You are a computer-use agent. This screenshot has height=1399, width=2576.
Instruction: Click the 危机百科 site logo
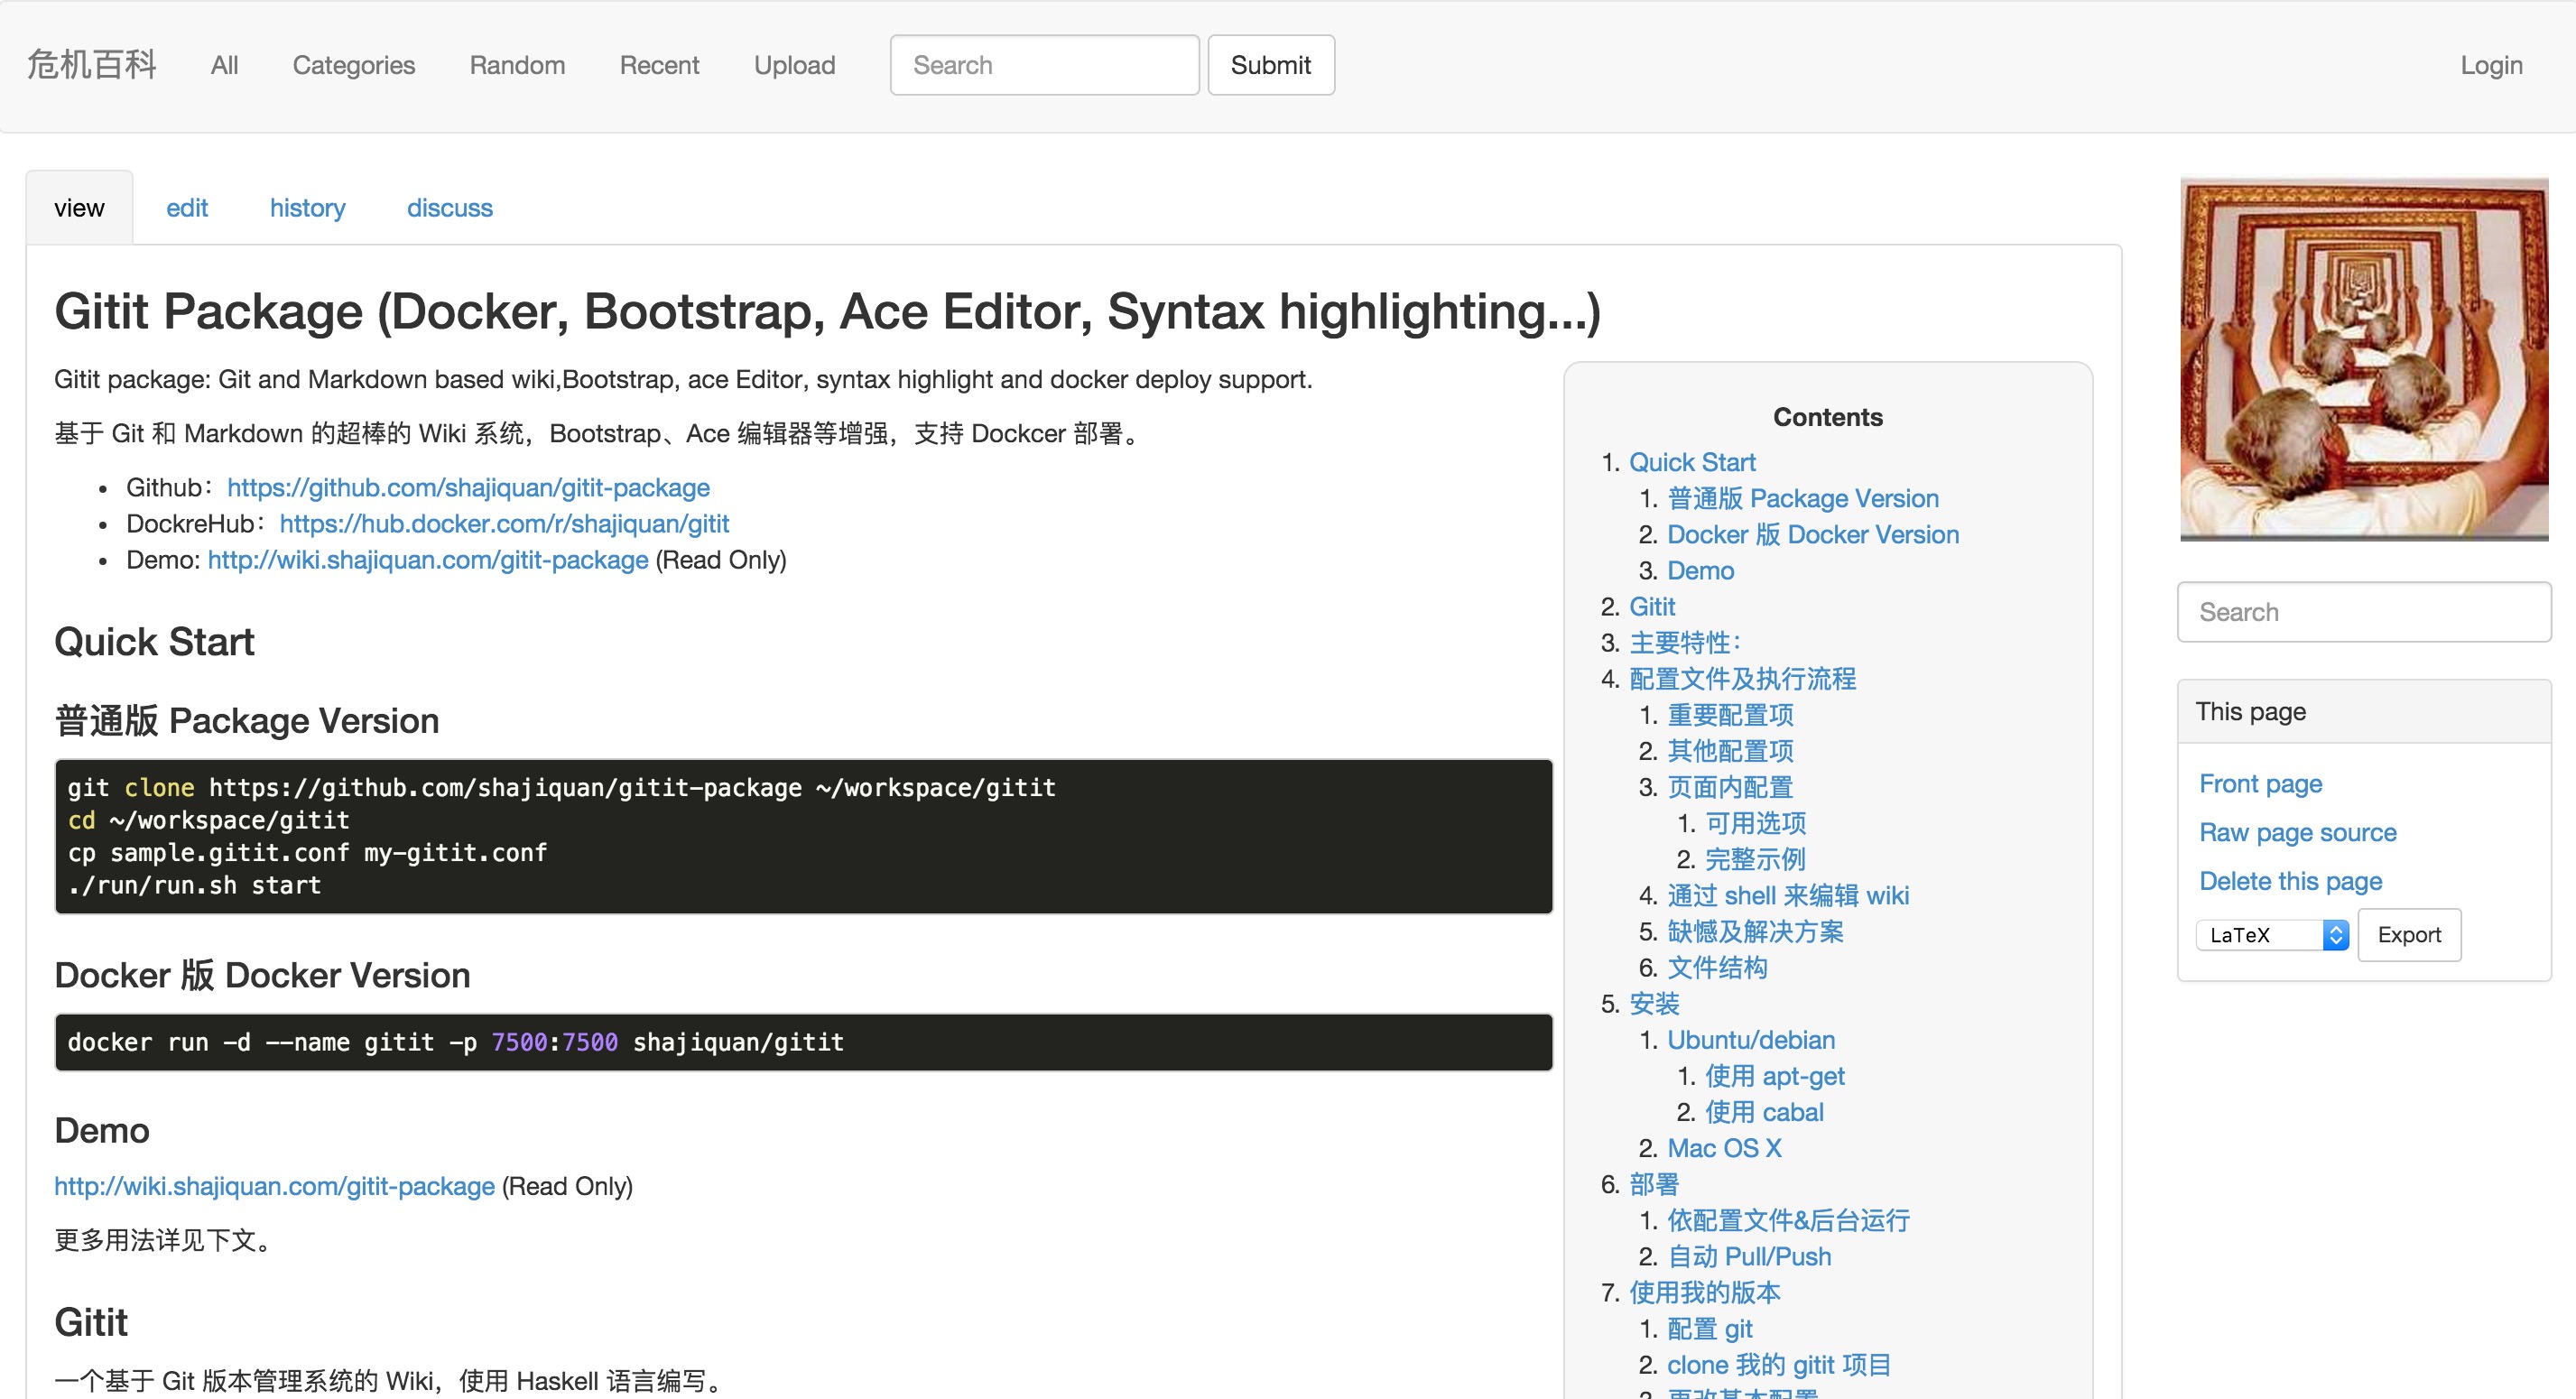point(91,65)
